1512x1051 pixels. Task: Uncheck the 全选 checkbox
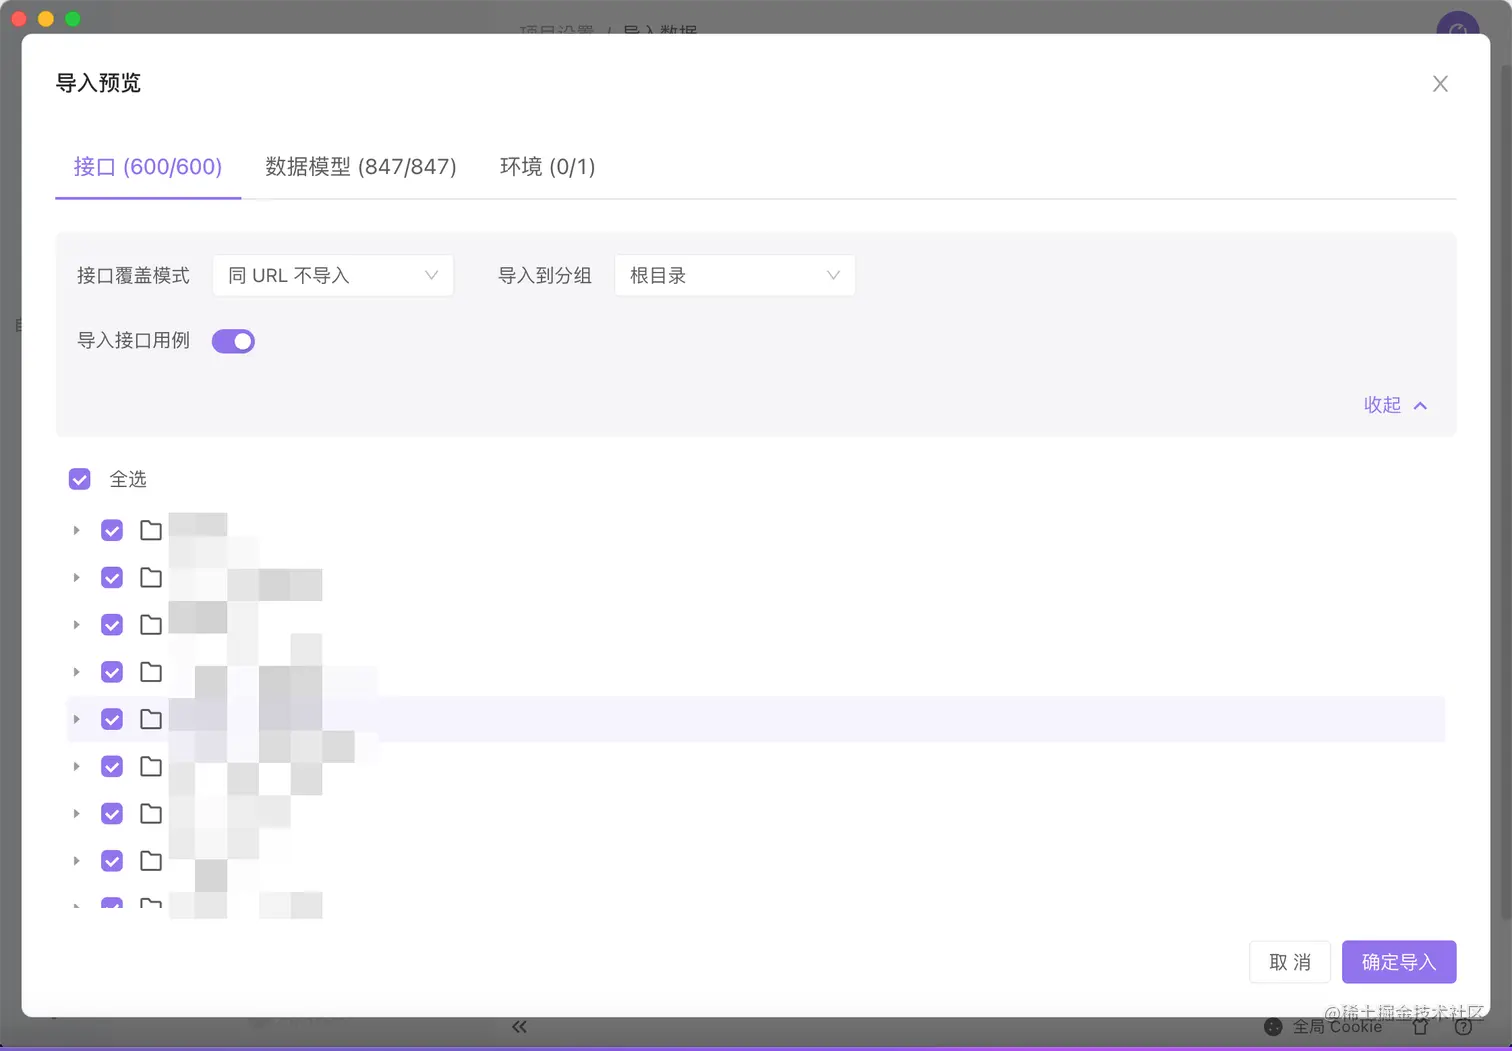tap(80, 479)
